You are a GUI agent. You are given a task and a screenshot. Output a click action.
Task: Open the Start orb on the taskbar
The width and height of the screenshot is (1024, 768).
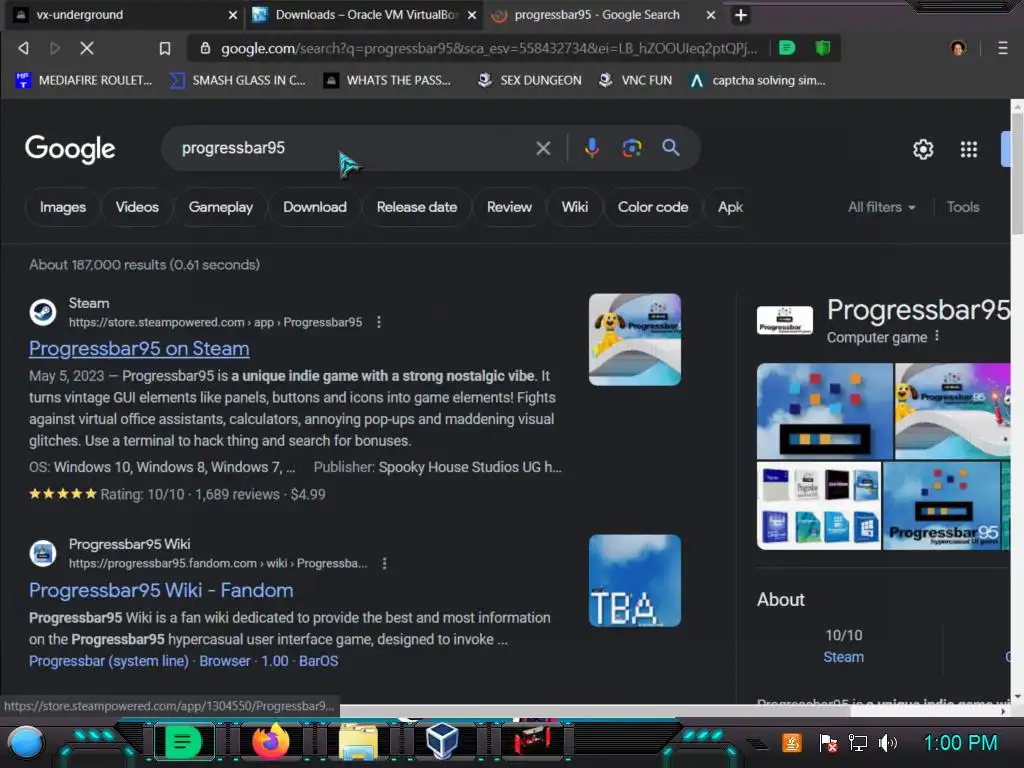coord(26,743)
